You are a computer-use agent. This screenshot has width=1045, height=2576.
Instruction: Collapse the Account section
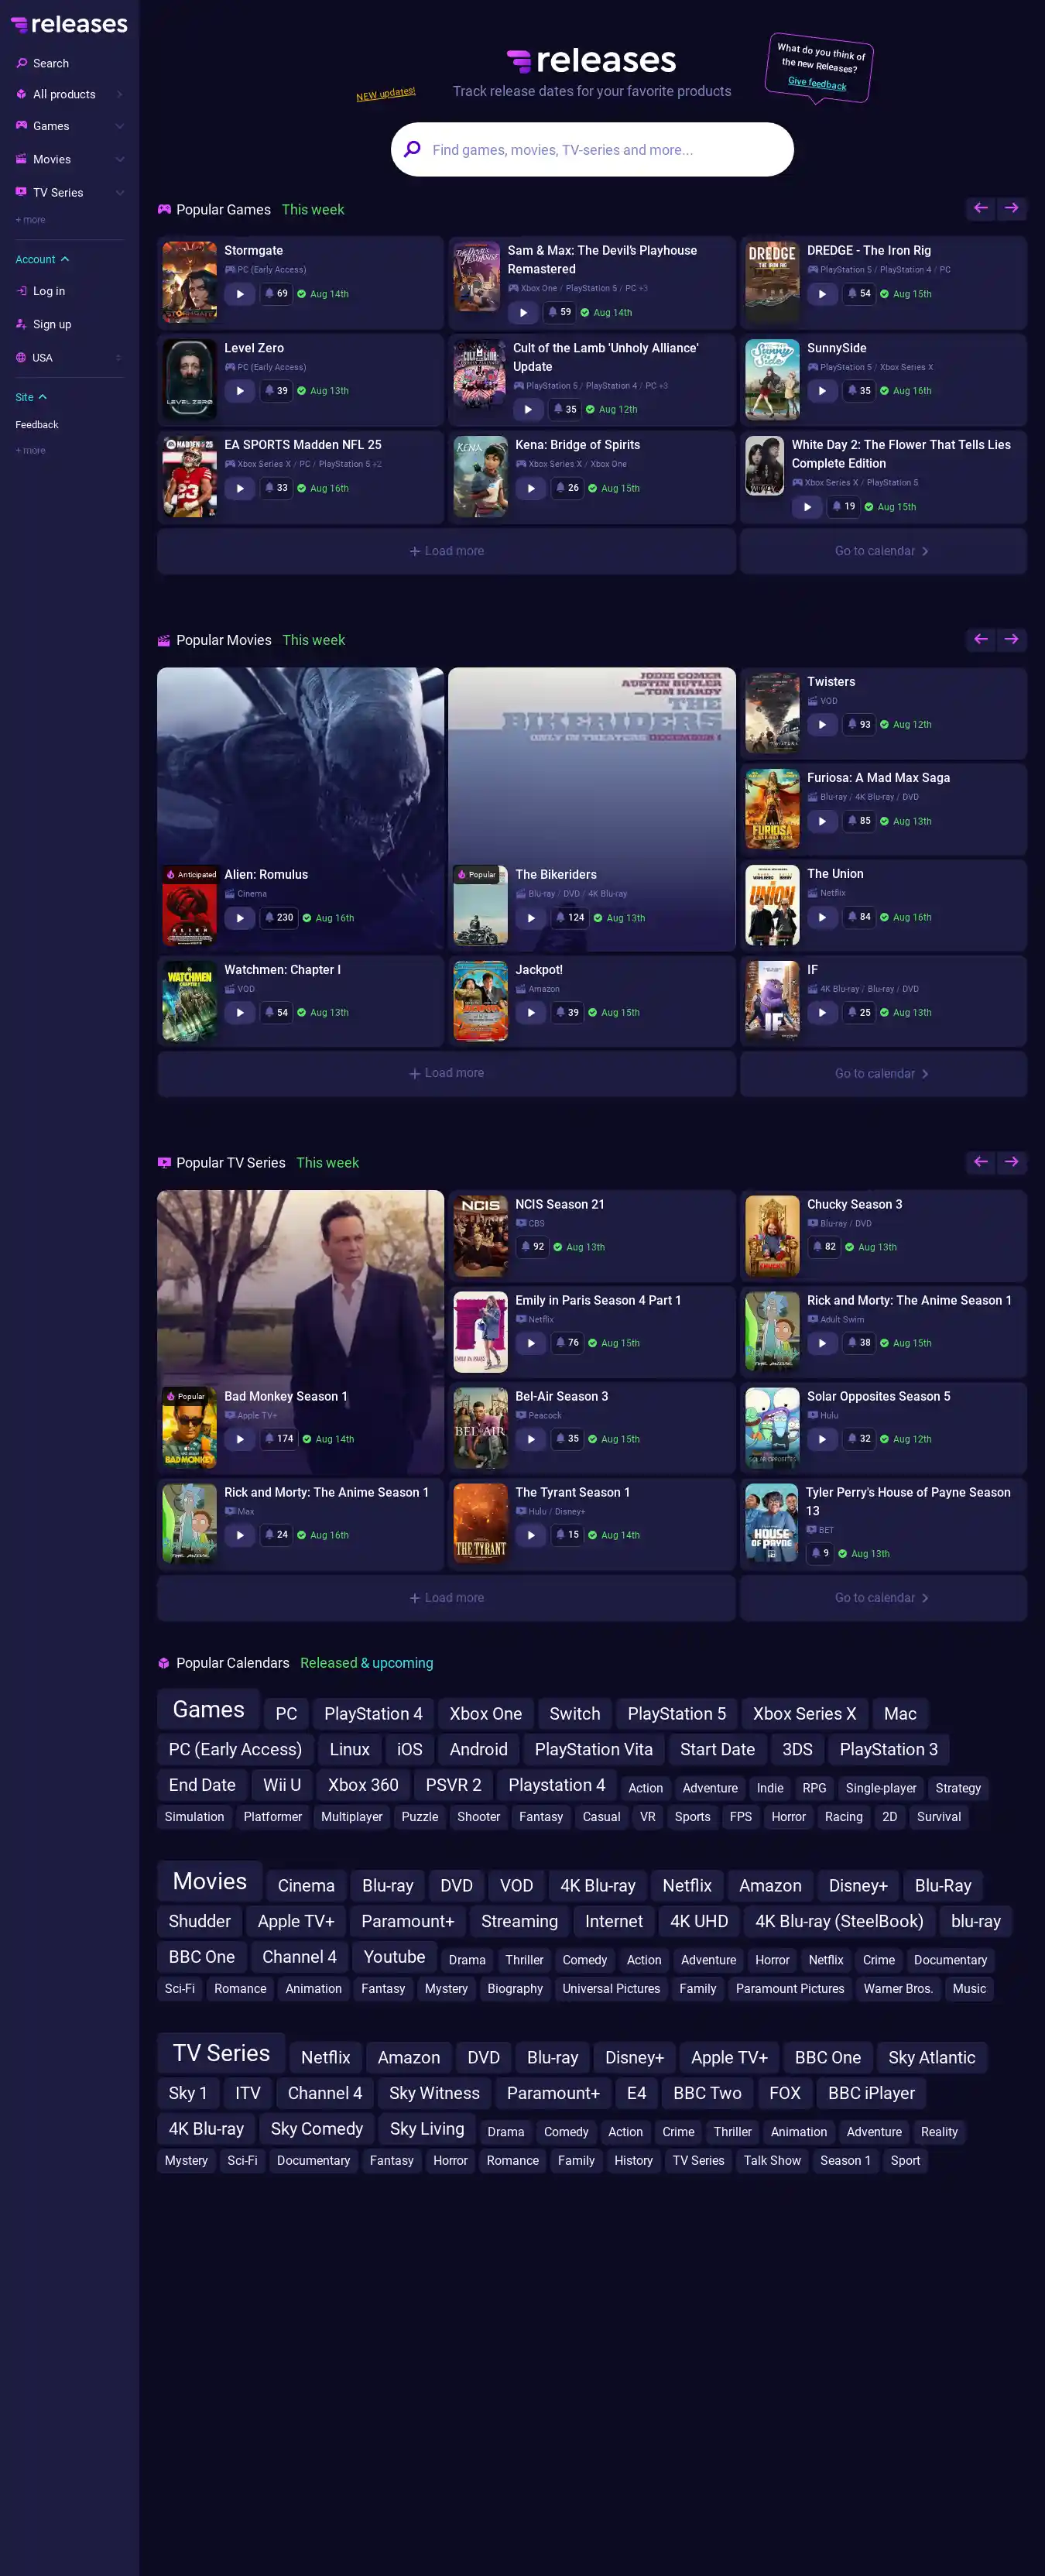[x=42, y=259]
